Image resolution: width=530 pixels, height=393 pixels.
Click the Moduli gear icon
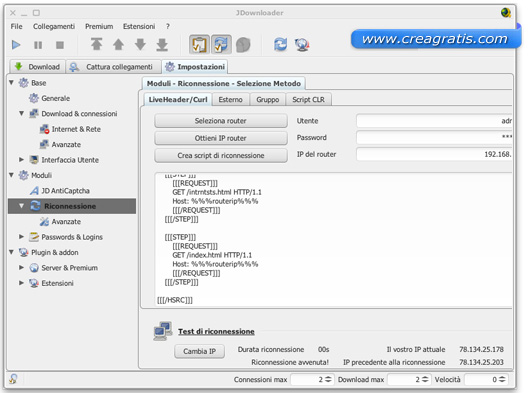24,175
